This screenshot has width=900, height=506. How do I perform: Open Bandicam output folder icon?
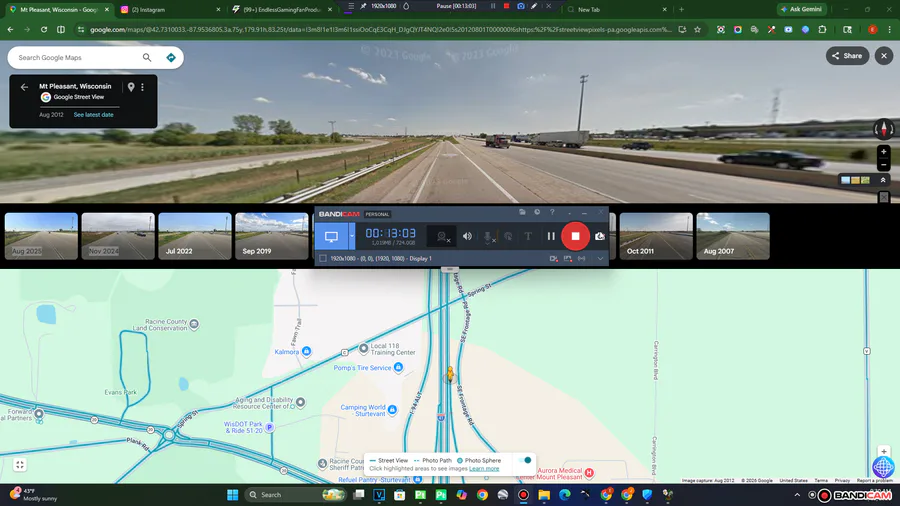(522, 212)
